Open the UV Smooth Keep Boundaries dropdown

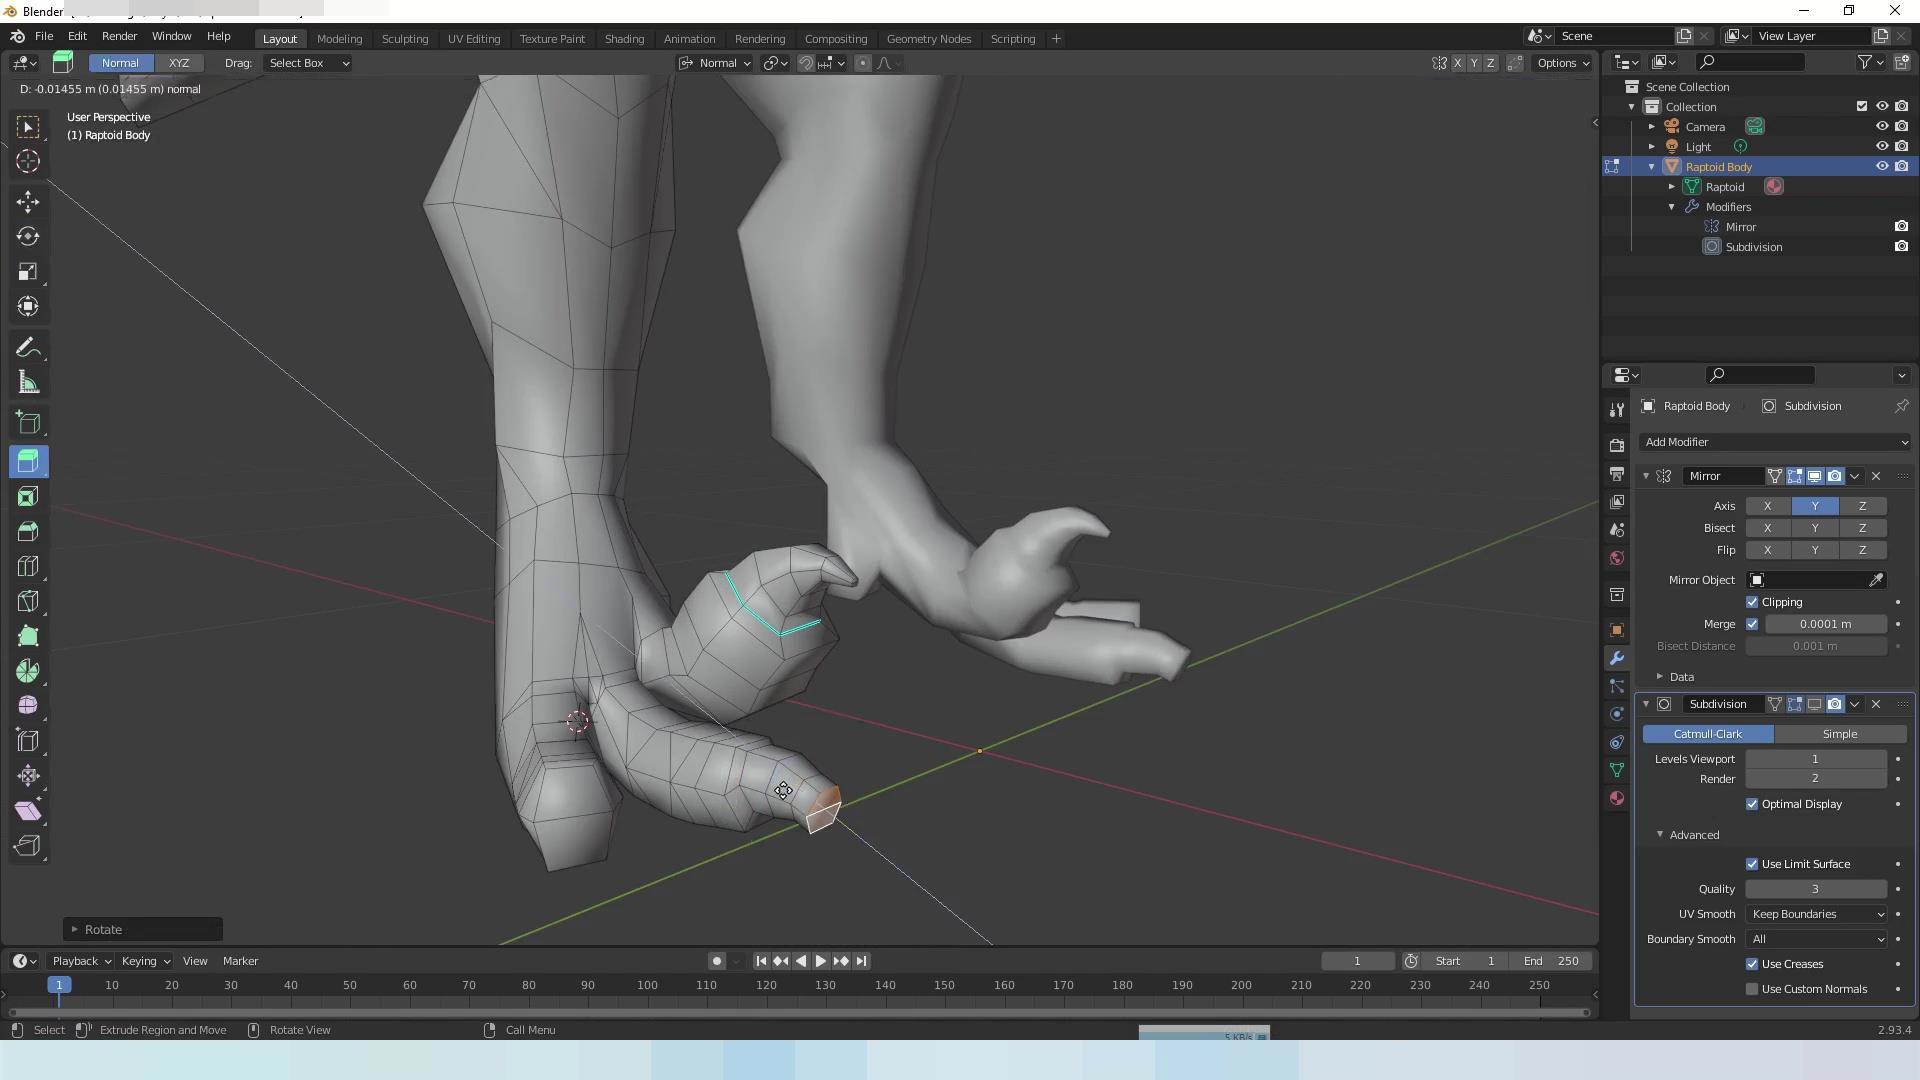point(1817,914)
